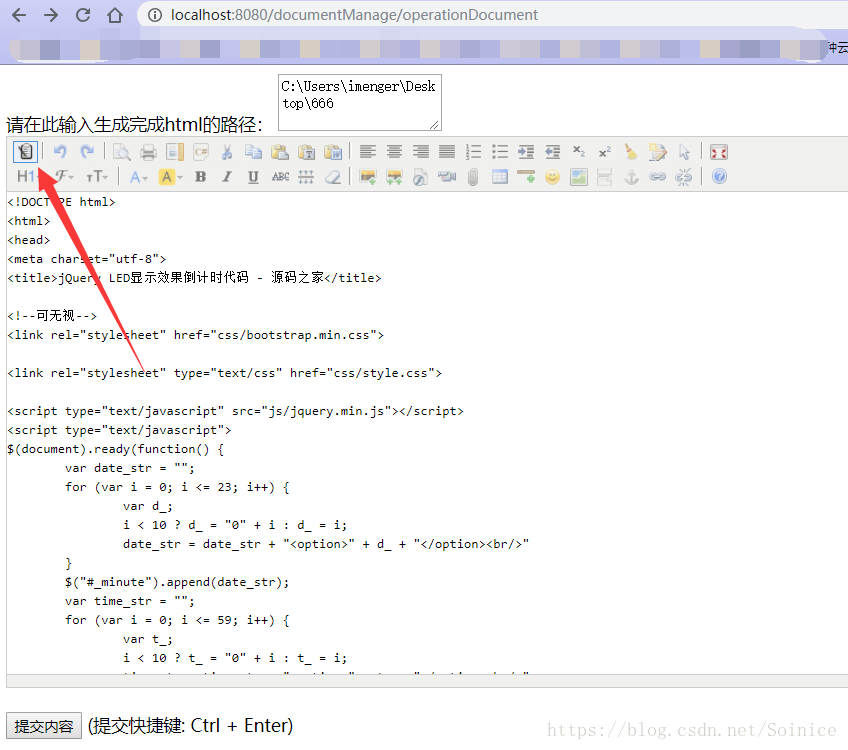
Task: Open the editor help about icon
Action: [719, 177]
